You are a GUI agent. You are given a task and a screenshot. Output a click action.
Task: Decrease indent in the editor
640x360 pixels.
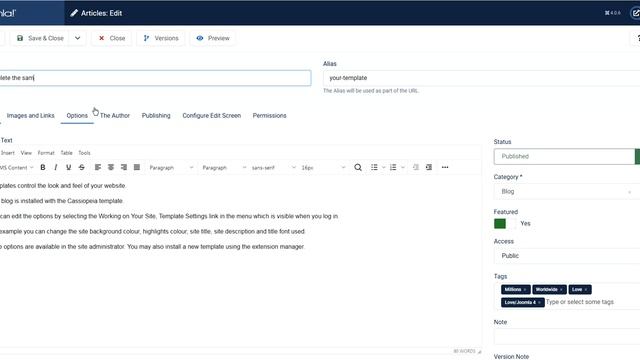click(416, 167)
